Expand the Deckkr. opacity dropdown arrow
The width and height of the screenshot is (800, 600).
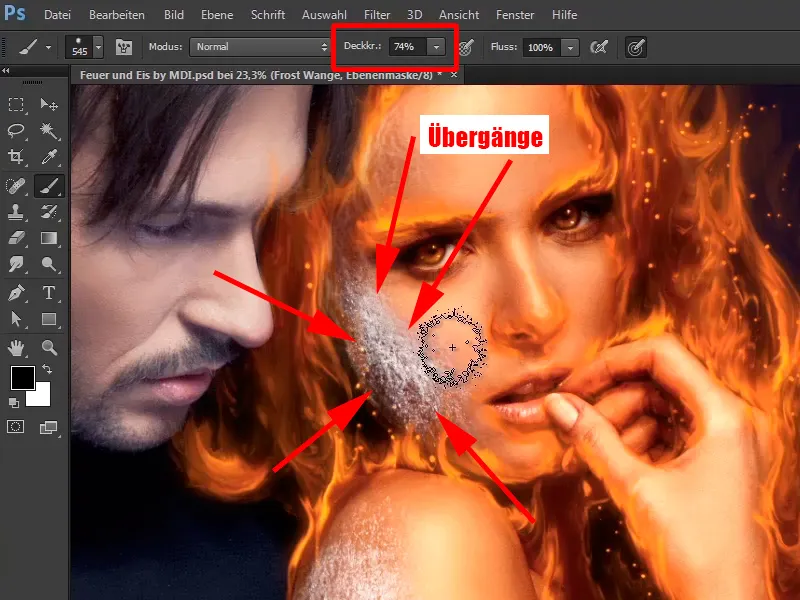[437, 47]
